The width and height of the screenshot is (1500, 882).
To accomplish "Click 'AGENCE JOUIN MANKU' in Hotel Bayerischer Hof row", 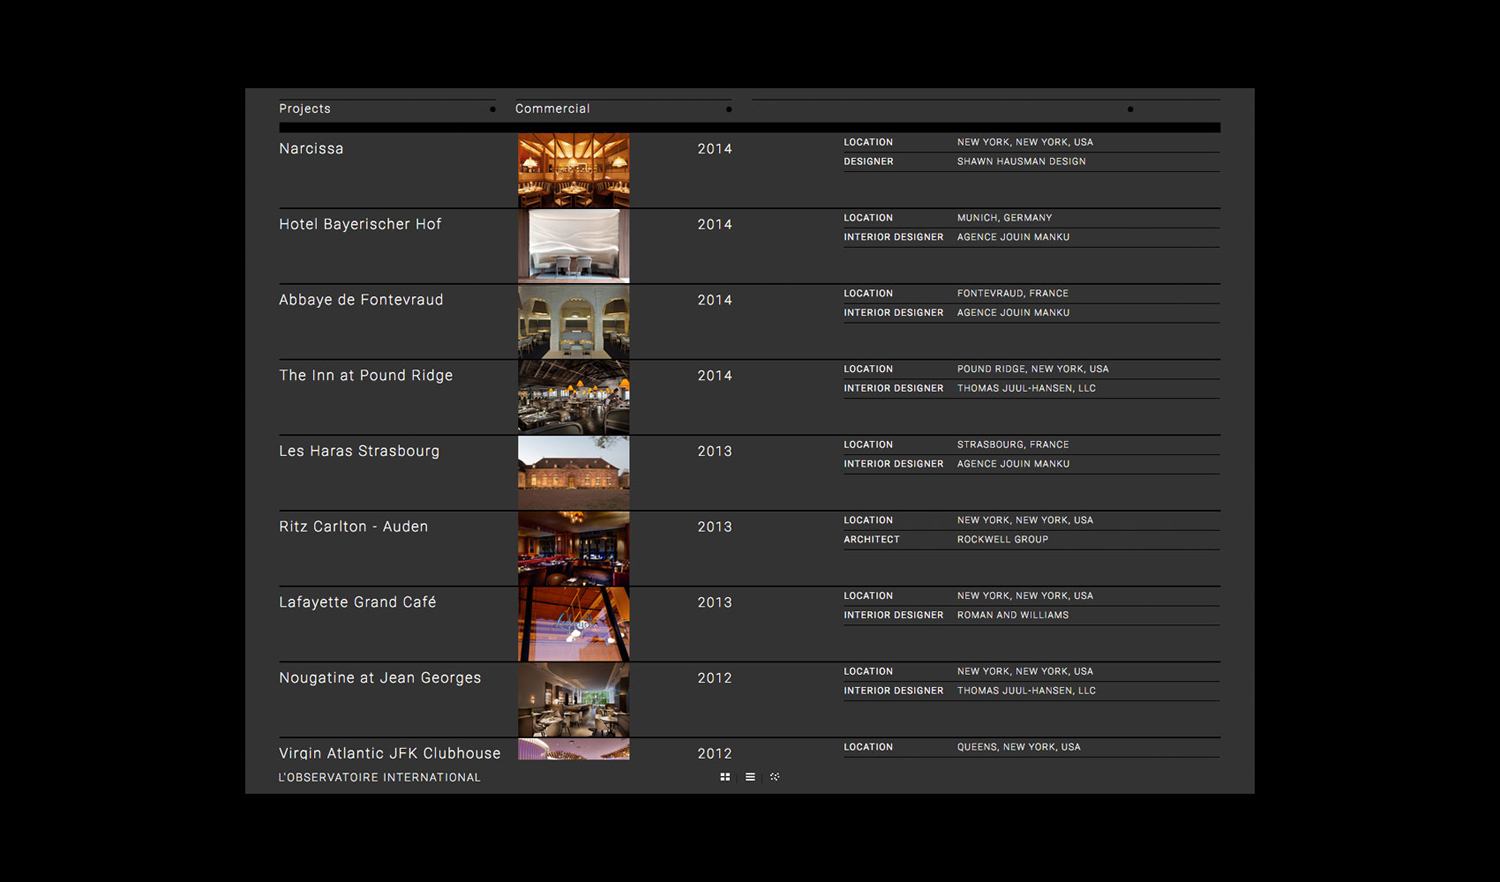I will point(1013,237).
